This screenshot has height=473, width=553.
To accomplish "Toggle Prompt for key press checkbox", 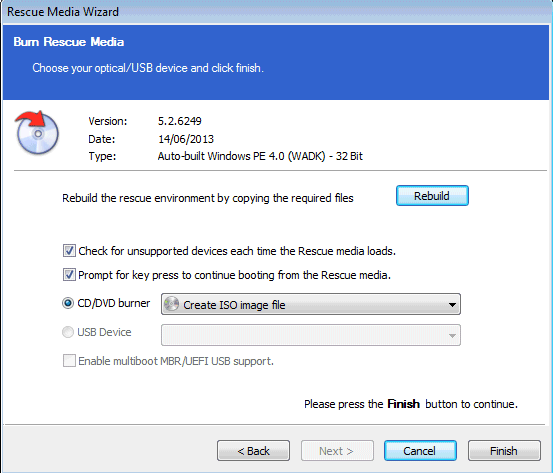I will click(x=69, y=274).
